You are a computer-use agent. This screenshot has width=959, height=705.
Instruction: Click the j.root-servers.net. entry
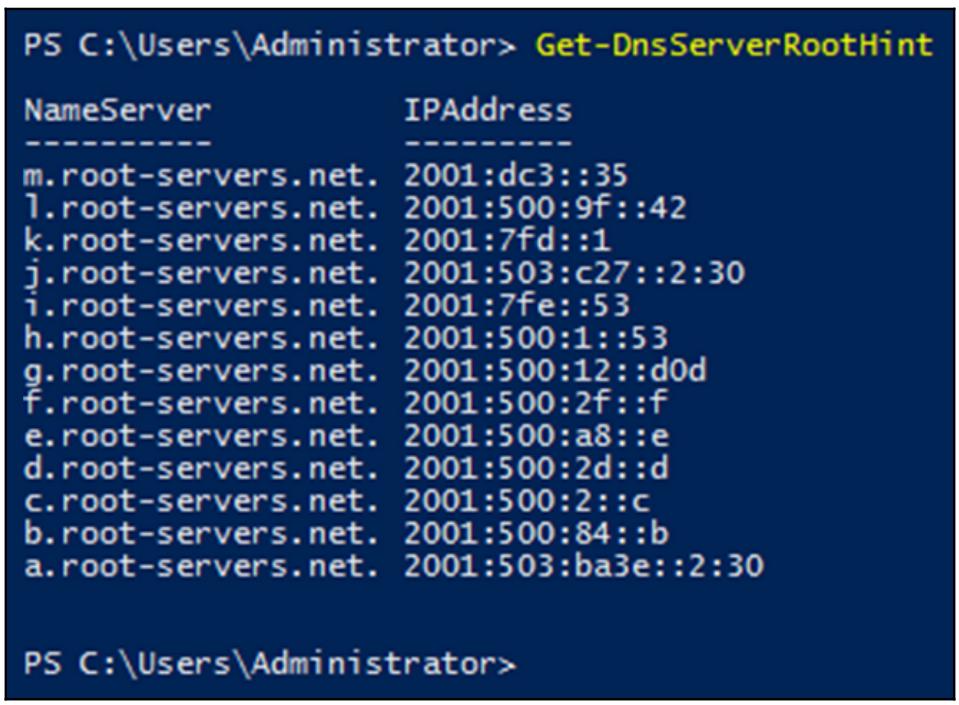coord(202,273)
